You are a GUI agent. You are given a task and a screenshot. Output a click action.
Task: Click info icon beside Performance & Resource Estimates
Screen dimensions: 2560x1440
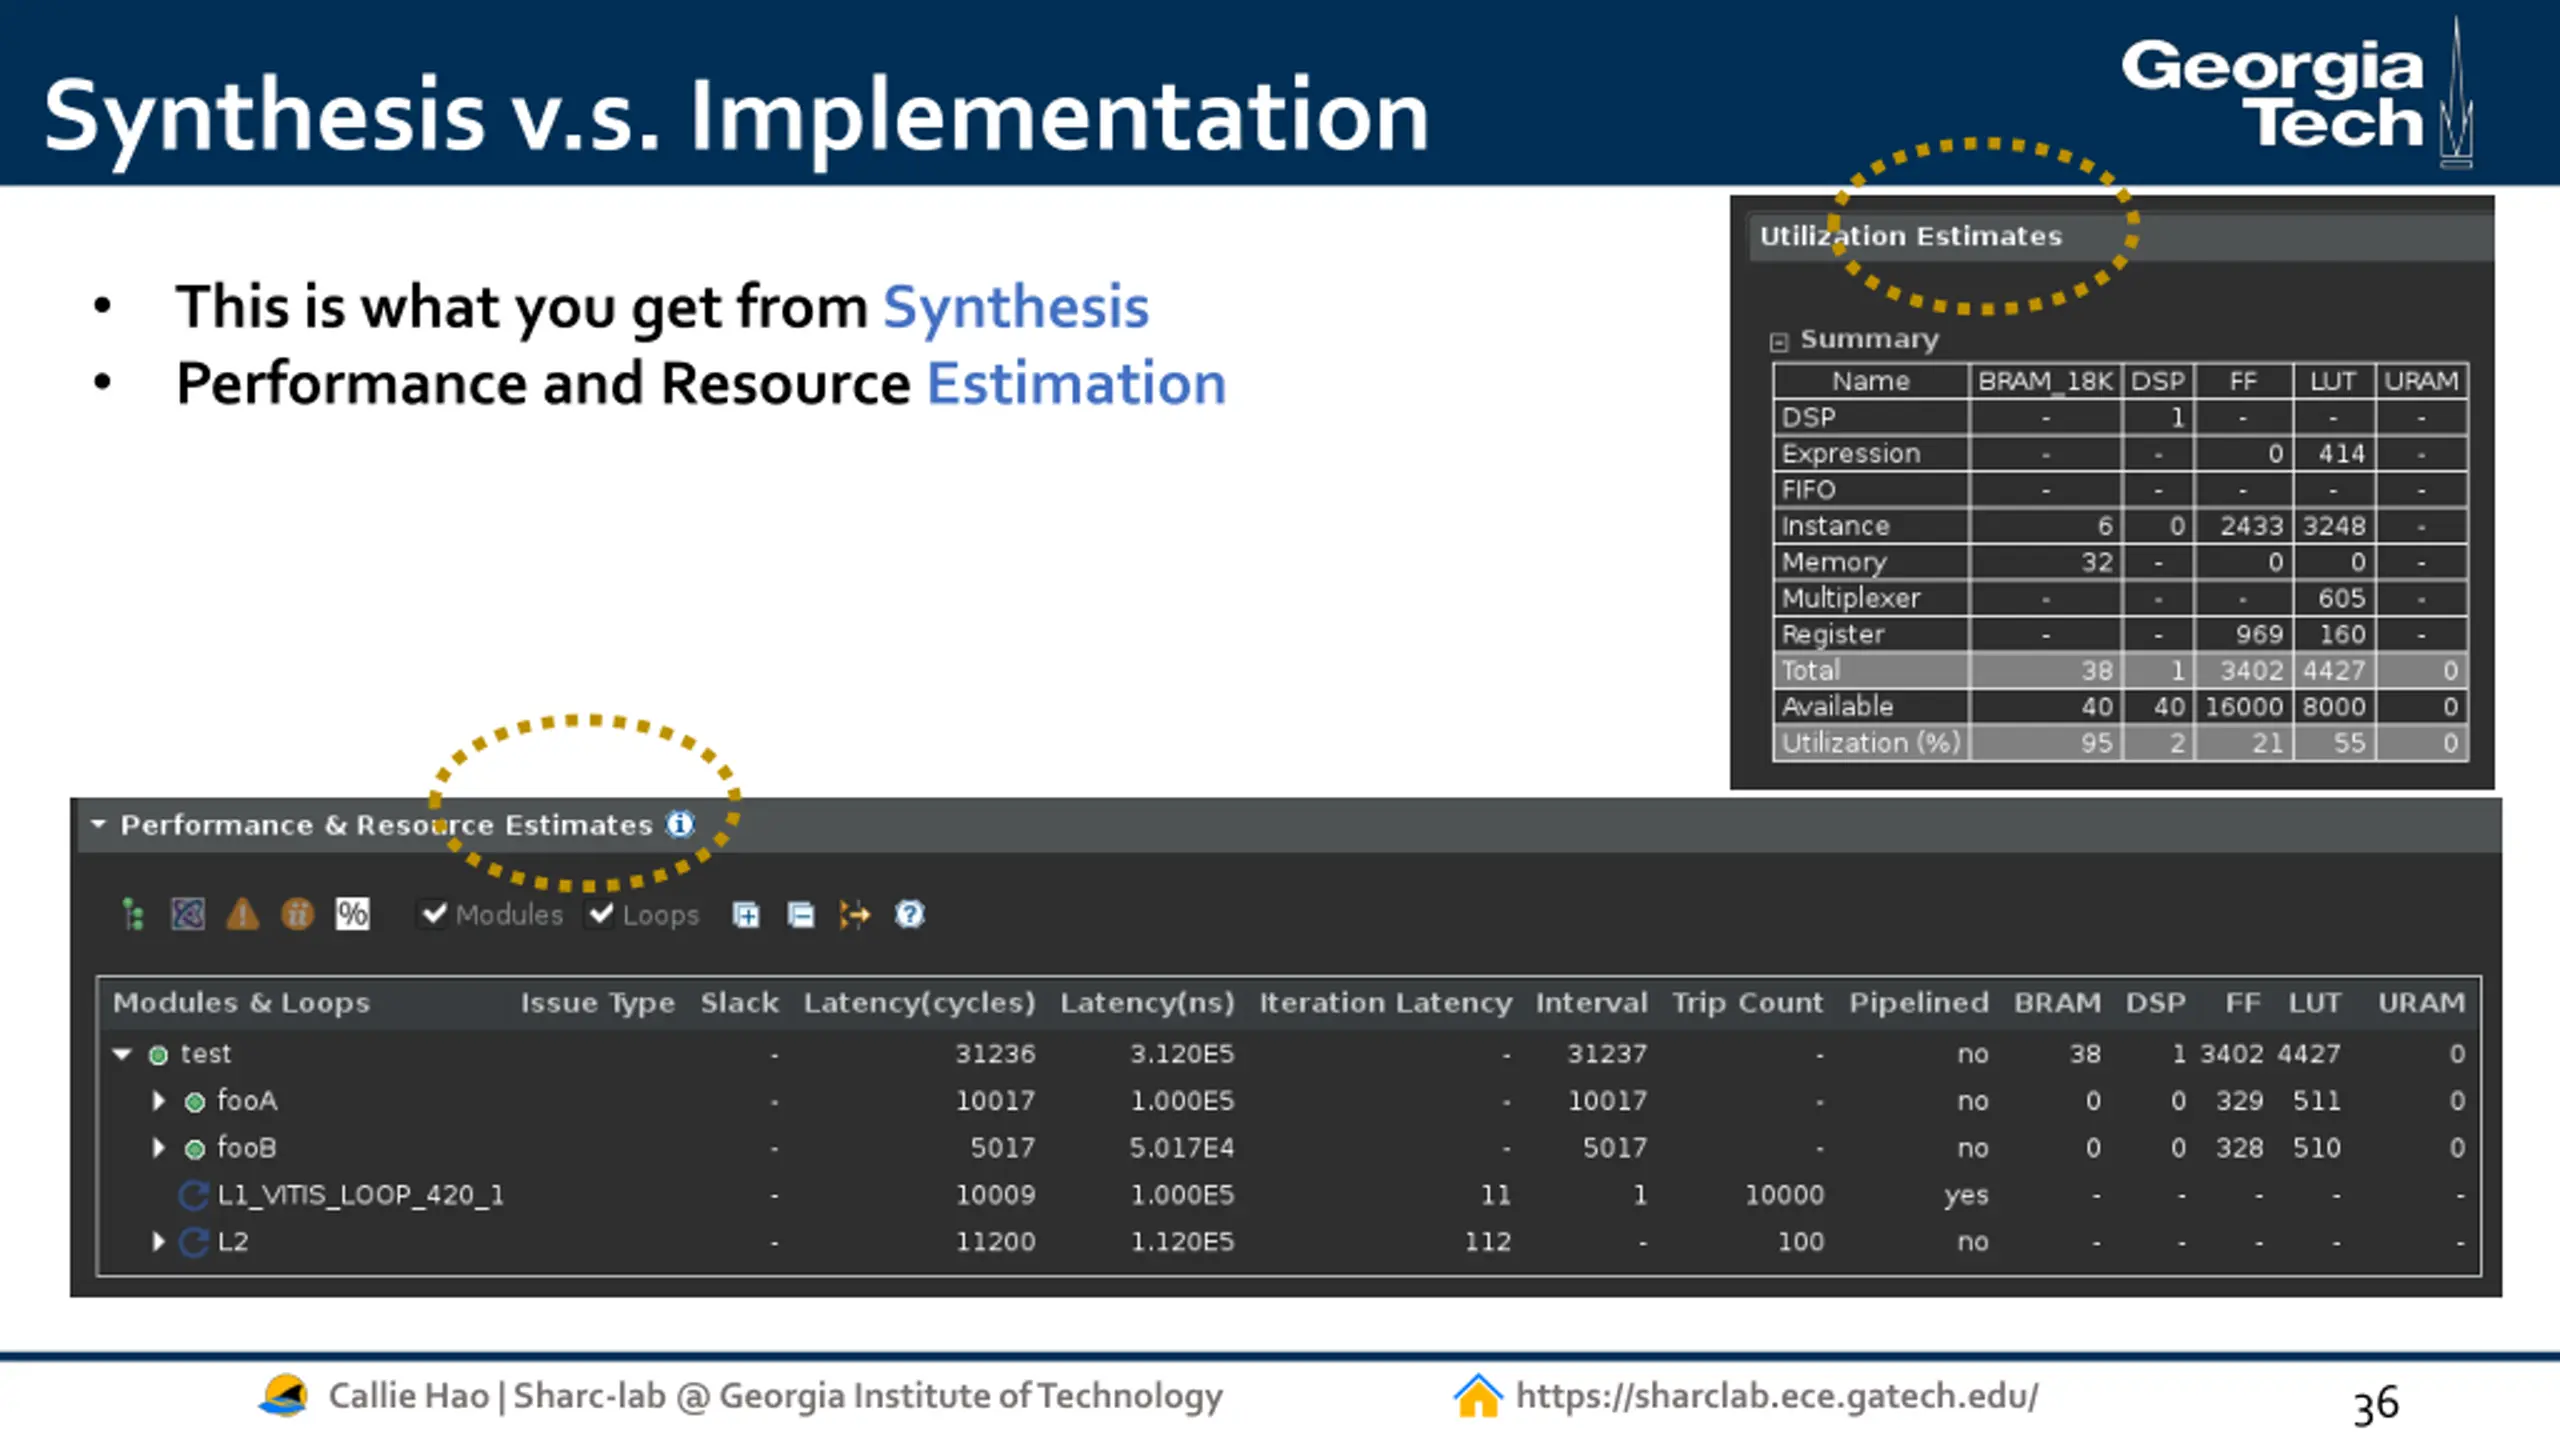(680, 824)
